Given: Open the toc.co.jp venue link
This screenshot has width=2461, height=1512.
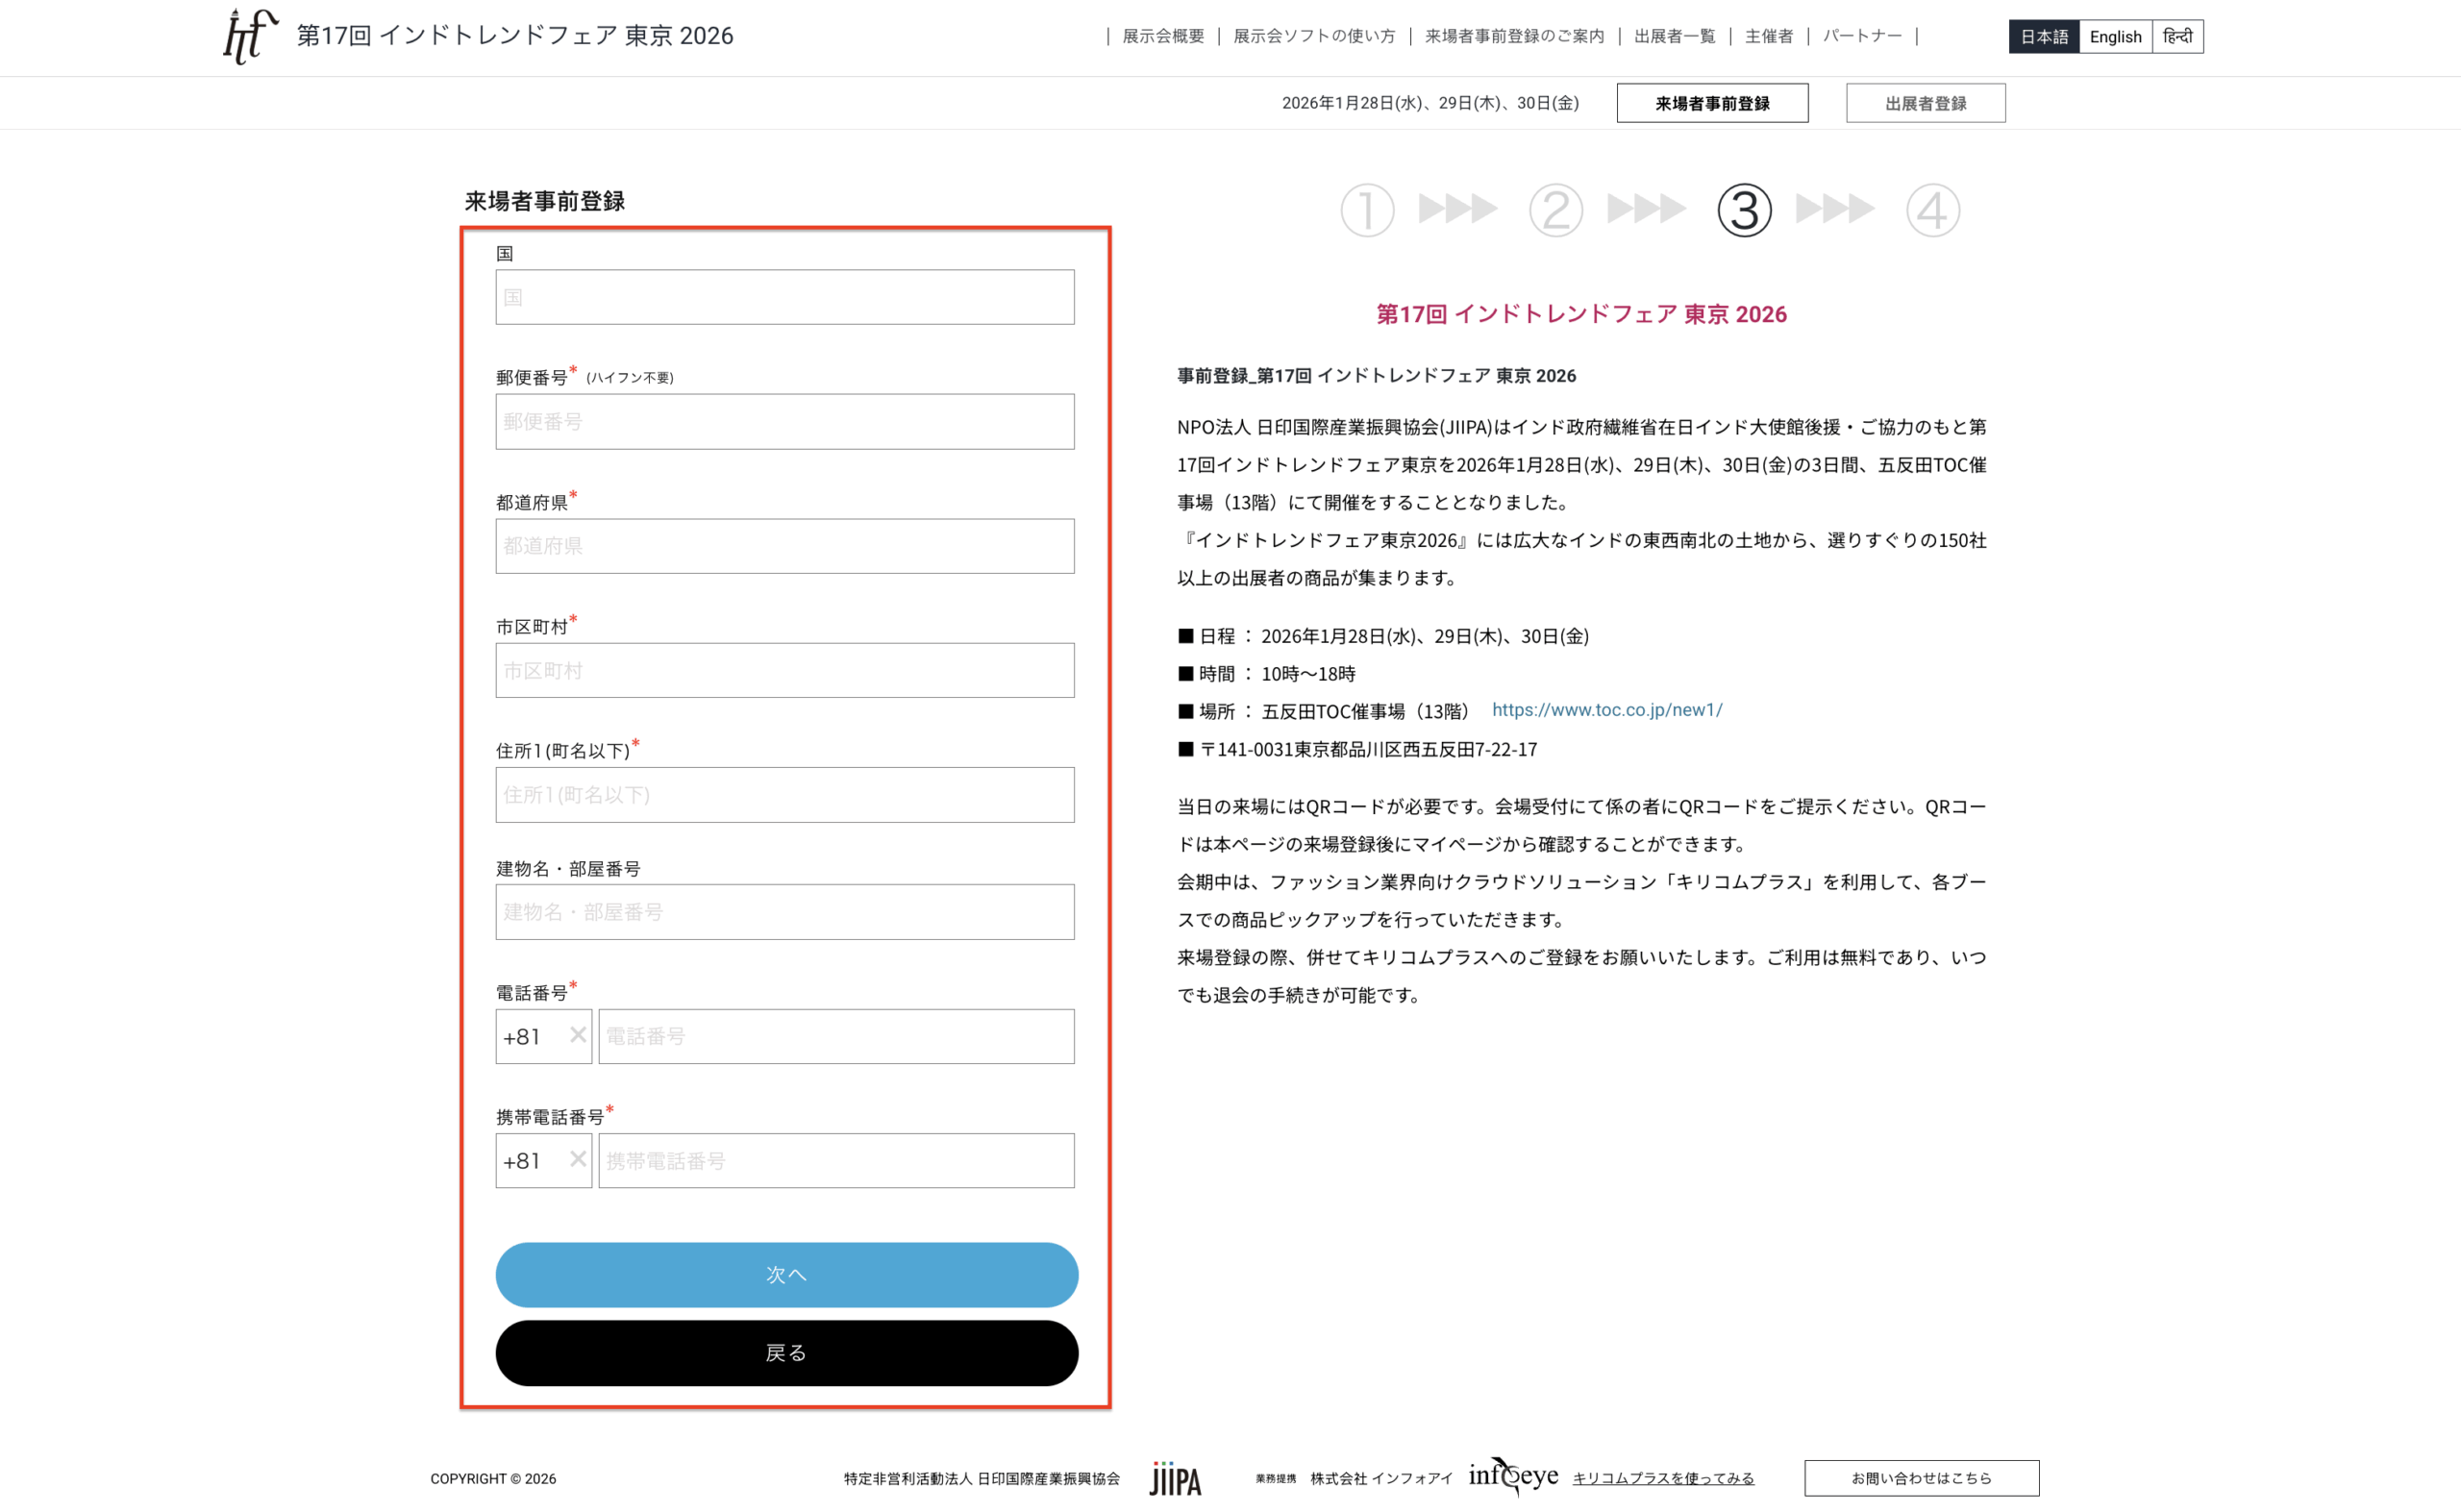Looking at the screenshot, I should 1606,710.
